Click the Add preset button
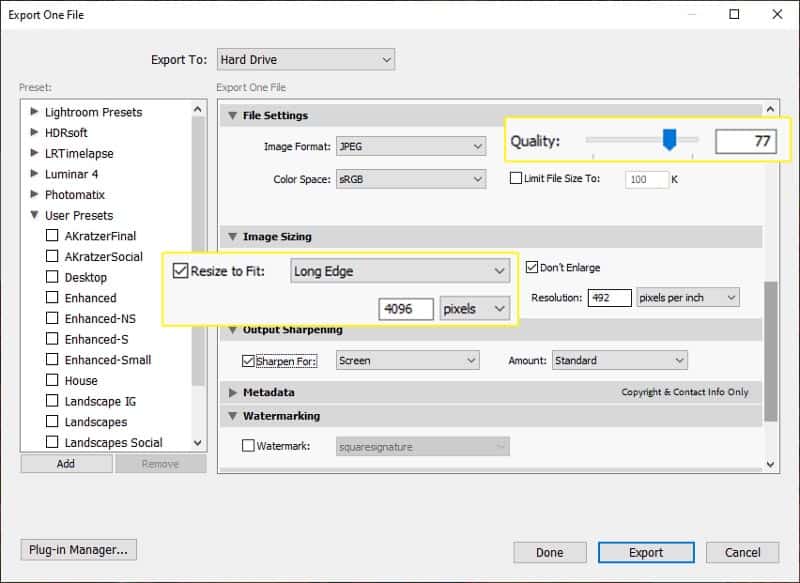Image resolution: width=800 pixels, height=583 pixels. [x=66, y=464]
